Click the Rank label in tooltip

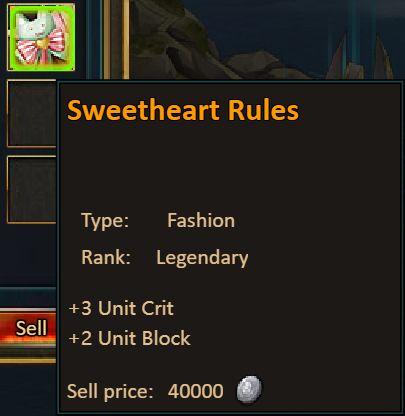106,257
